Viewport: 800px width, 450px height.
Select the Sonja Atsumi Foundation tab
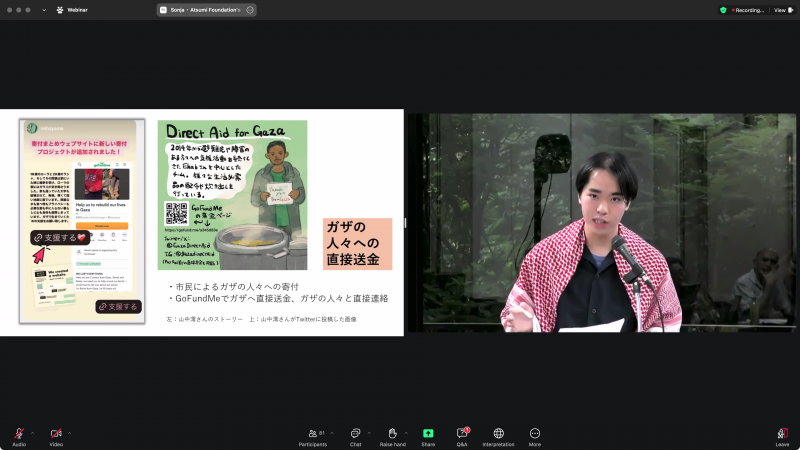[x=207, y=10]
